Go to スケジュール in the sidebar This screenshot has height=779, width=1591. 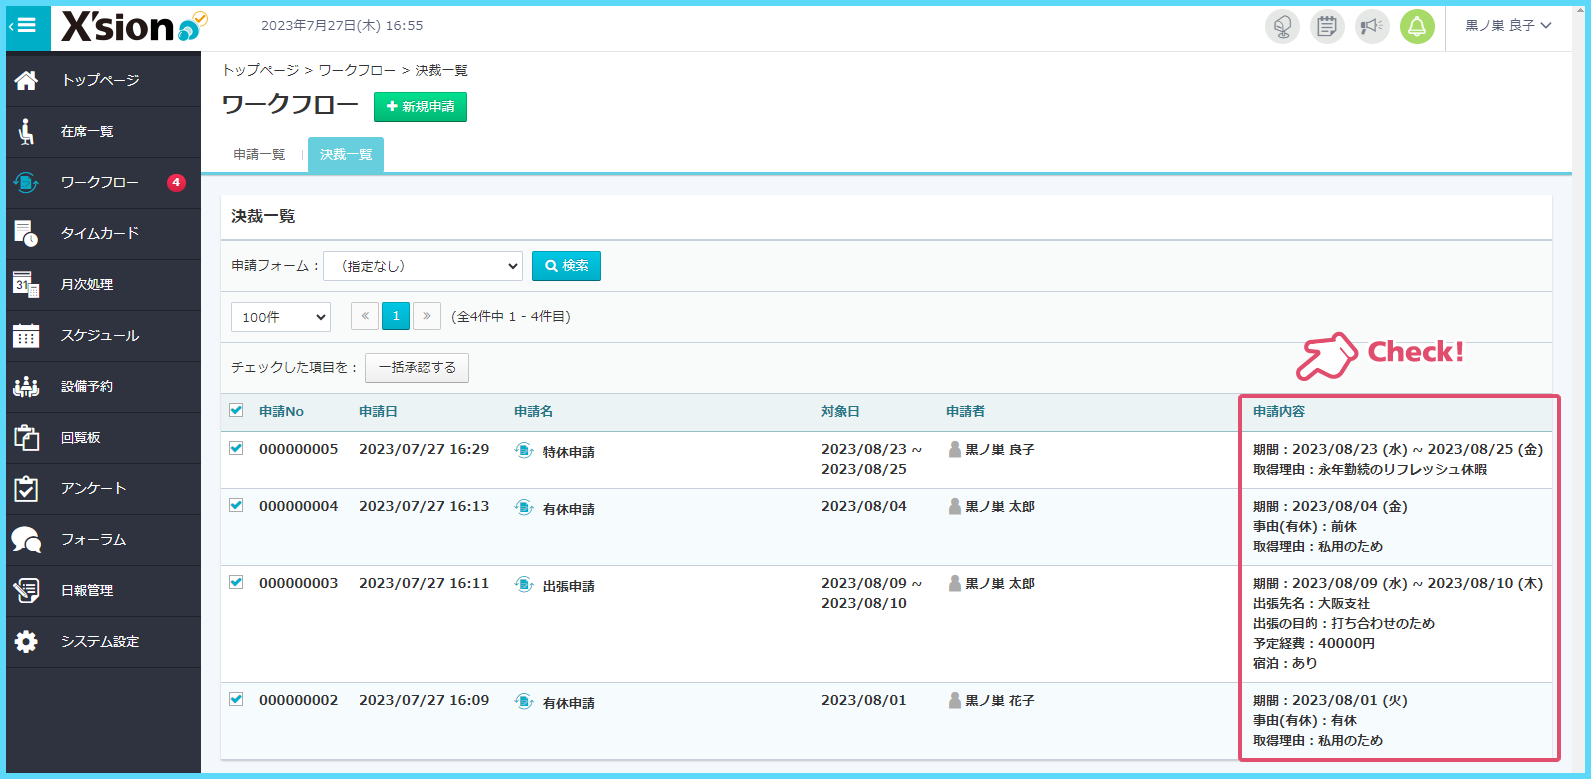click(100, 335)
